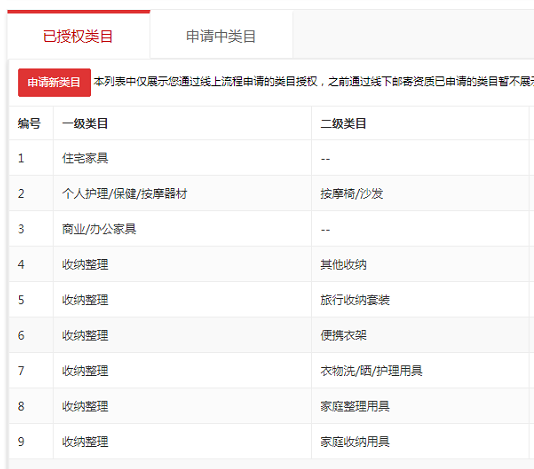Click 家庭整理用具 in row 8

pyautogui.click(x=355, y=406)
